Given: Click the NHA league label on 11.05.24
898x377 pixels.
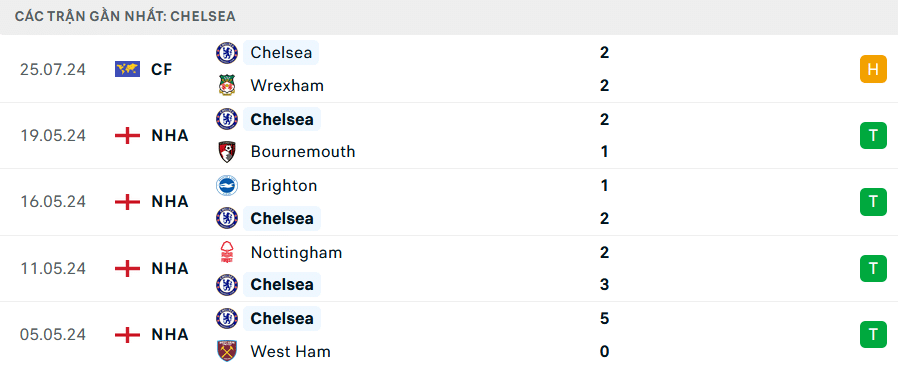Looking at the screenshot, I should (170, 268).
